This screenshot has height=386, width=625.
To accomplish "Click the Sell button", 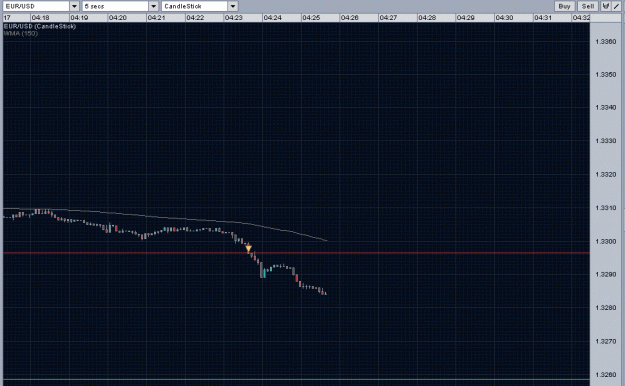I will (x=588, y=6).
